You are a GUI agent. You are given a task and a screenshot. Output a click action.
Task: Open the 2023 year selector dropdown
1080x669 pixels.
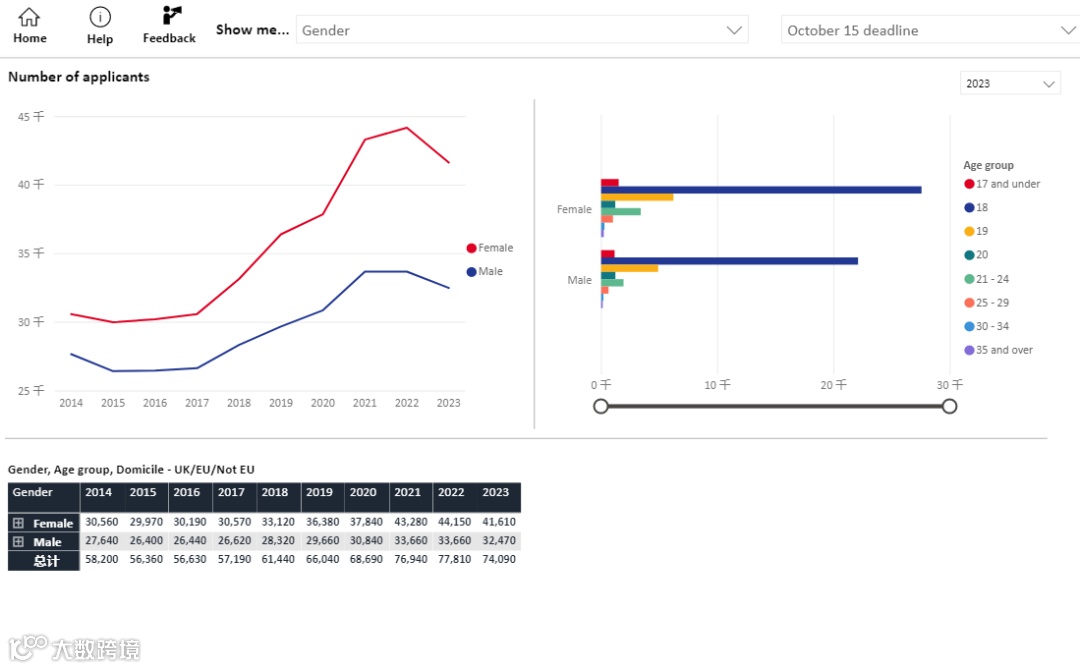[x=1010, y=84]
